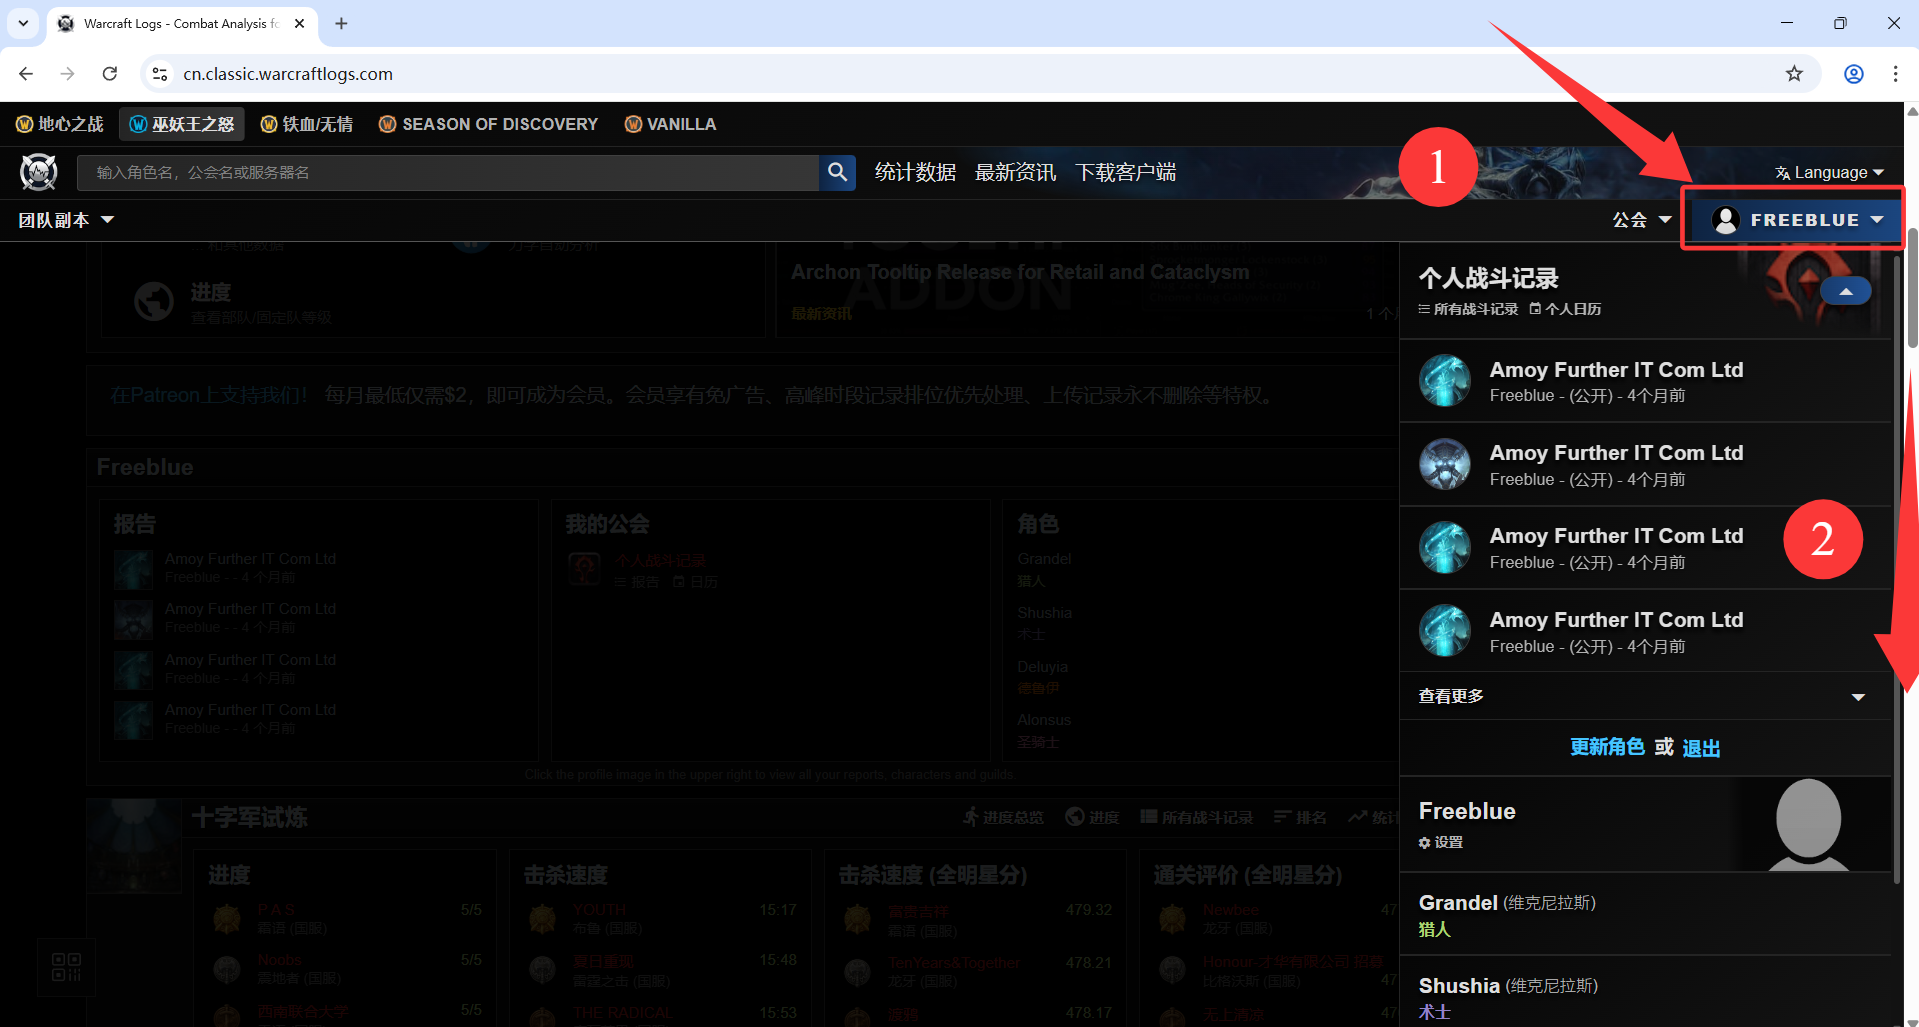The width and height of the screenshot is (1919, 1027).
Task: Expand 查看更多 to see more reports
Action: [1645, 696]
